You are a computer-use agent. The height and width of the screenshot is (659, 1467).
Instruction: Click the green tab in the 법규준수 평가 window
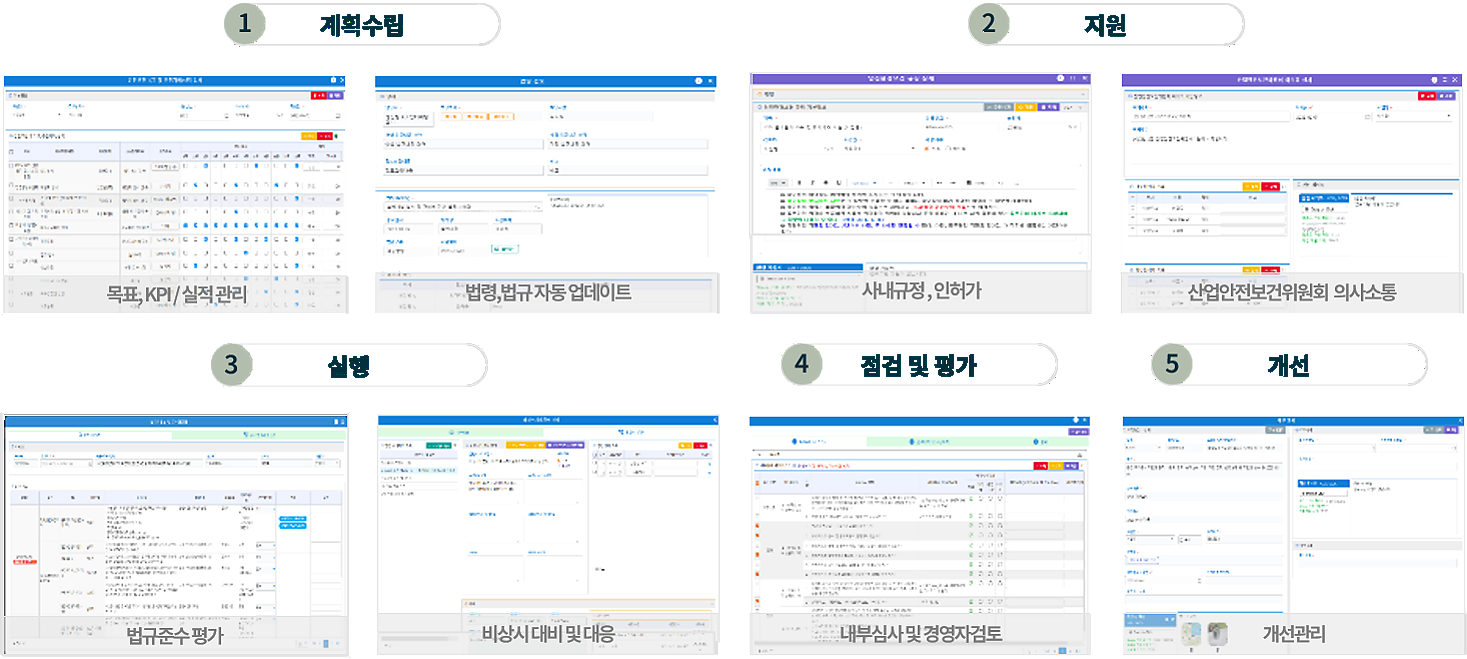pos(258,435)
